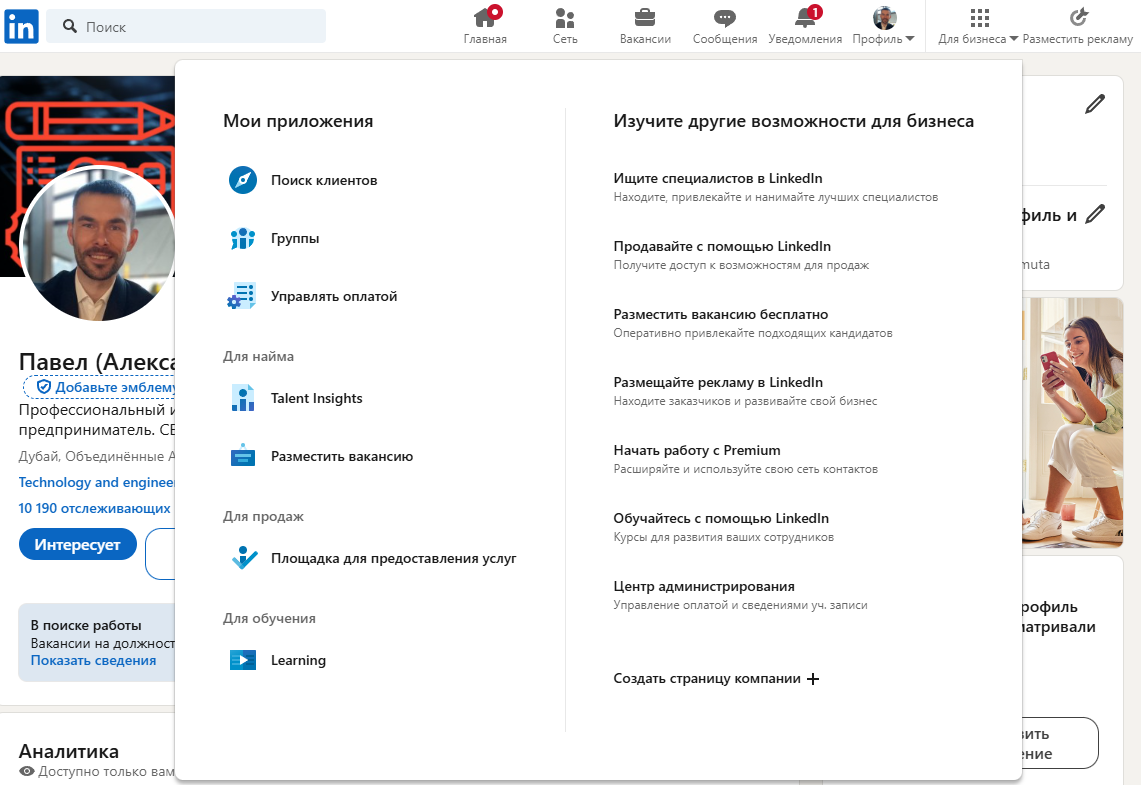The image size is (1141, 785).
Task: Open Обучайтесь с помощью LinkedIn
Action: 721,519
